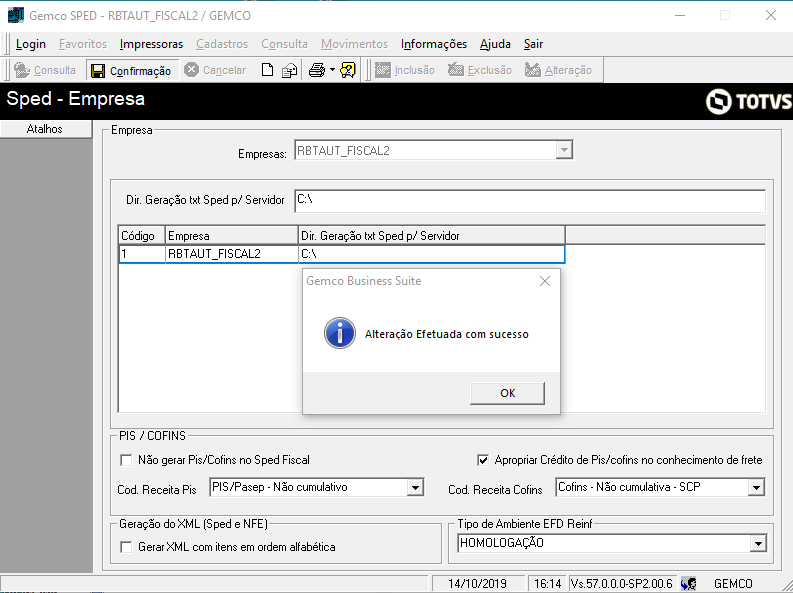The height and width of the screenshot is (593, 793).
Task: Click OK in the success dialog
Action: 507,393
